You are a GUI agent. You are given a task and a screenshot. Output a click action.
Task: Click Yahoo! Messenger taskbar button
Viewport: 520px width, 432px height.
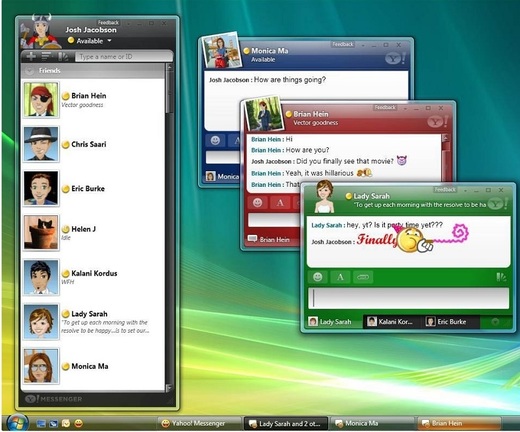199,423
